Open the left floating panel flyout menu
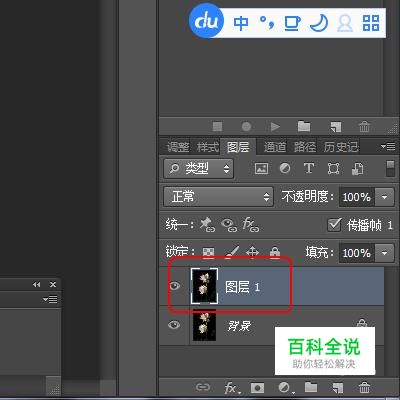 coord(50,299)
